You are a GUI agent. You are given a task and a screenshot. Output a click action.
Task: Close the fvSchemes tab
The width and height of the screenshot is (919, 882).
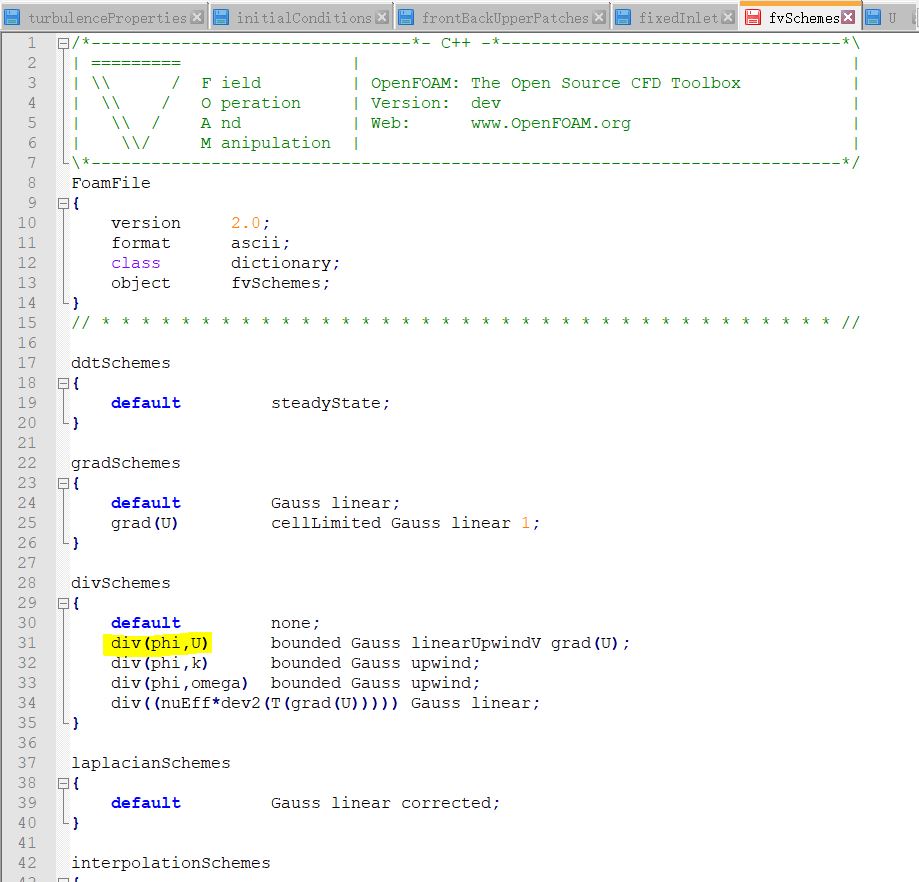tap(847, 18)
